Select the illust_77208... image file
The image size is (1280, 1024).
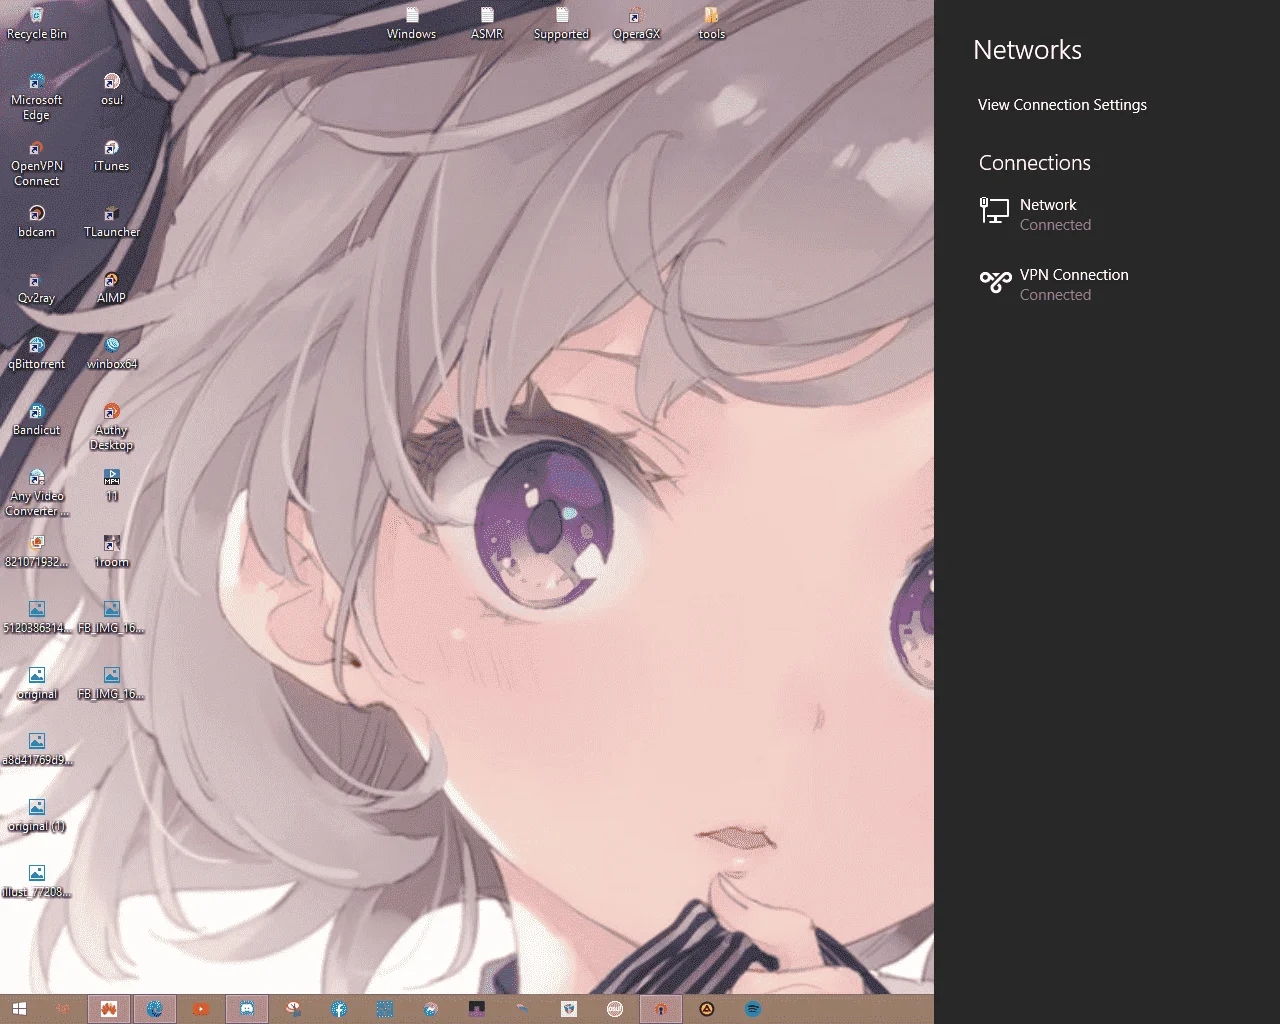37,882
